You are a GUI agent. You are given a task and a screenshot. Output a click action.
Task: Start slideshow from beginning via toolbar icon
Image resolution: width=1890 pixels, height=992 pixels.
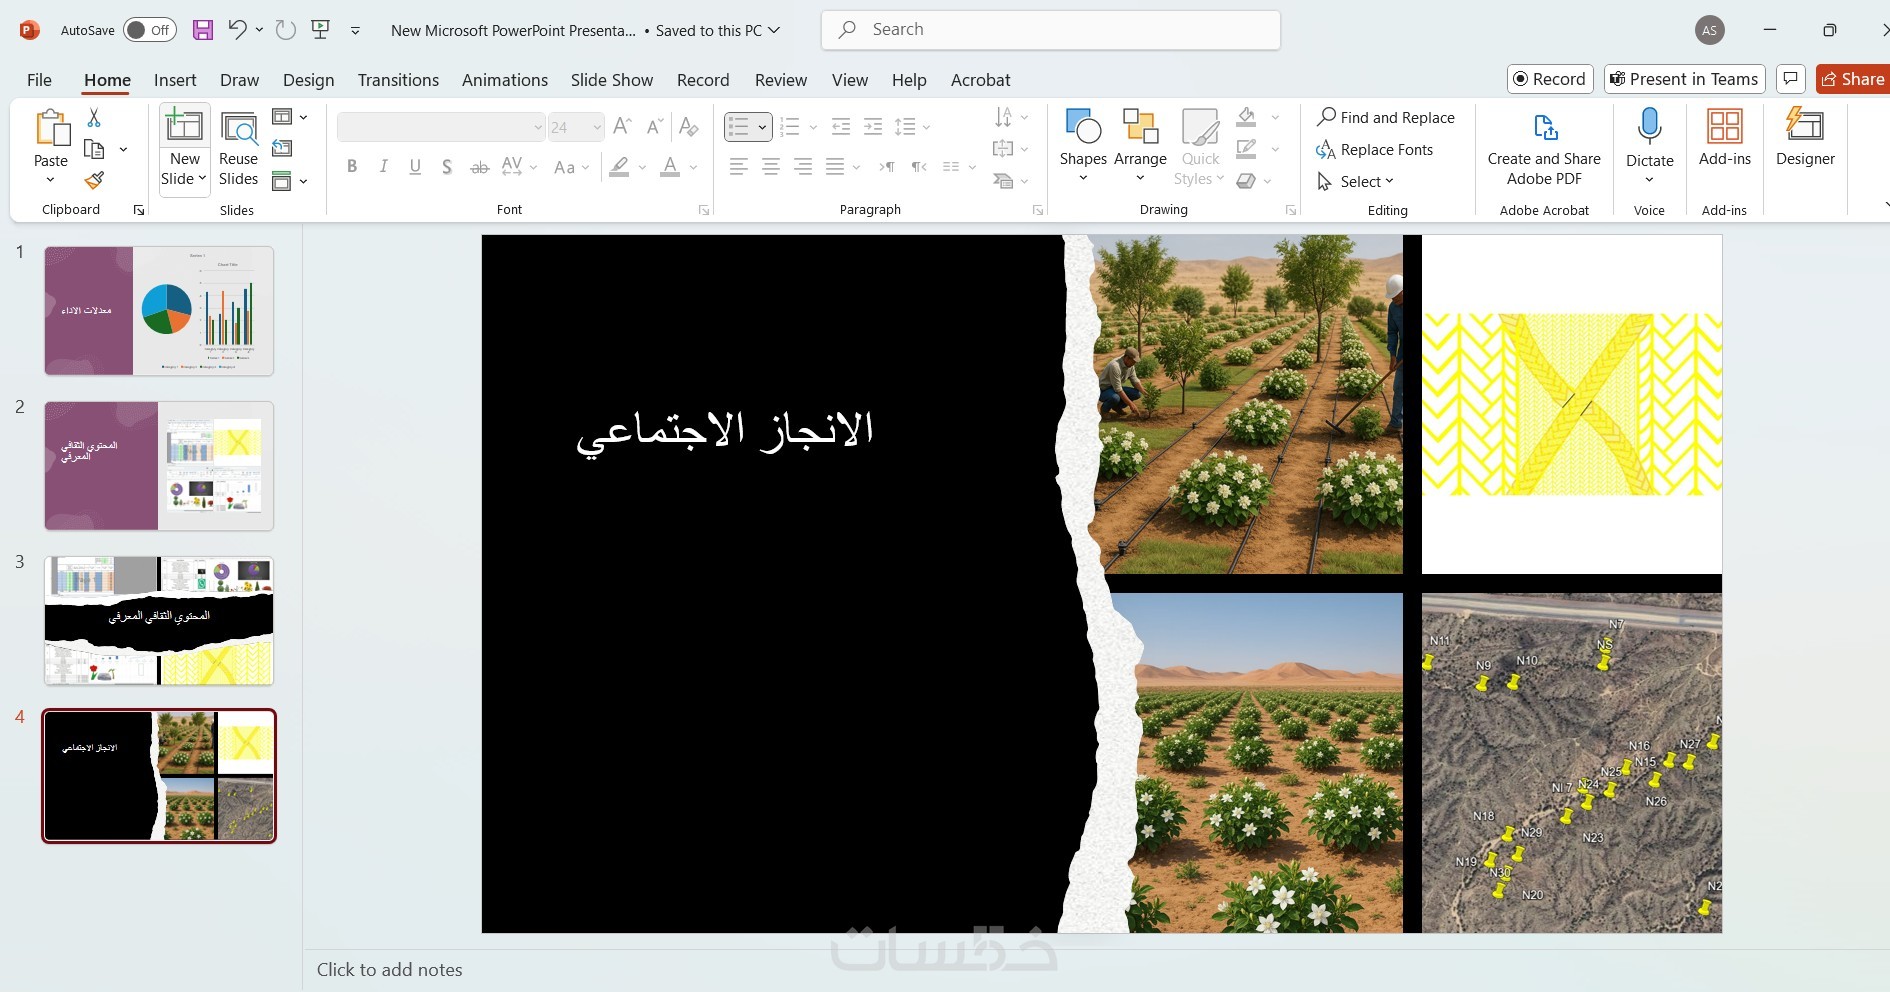click(321, 30)
